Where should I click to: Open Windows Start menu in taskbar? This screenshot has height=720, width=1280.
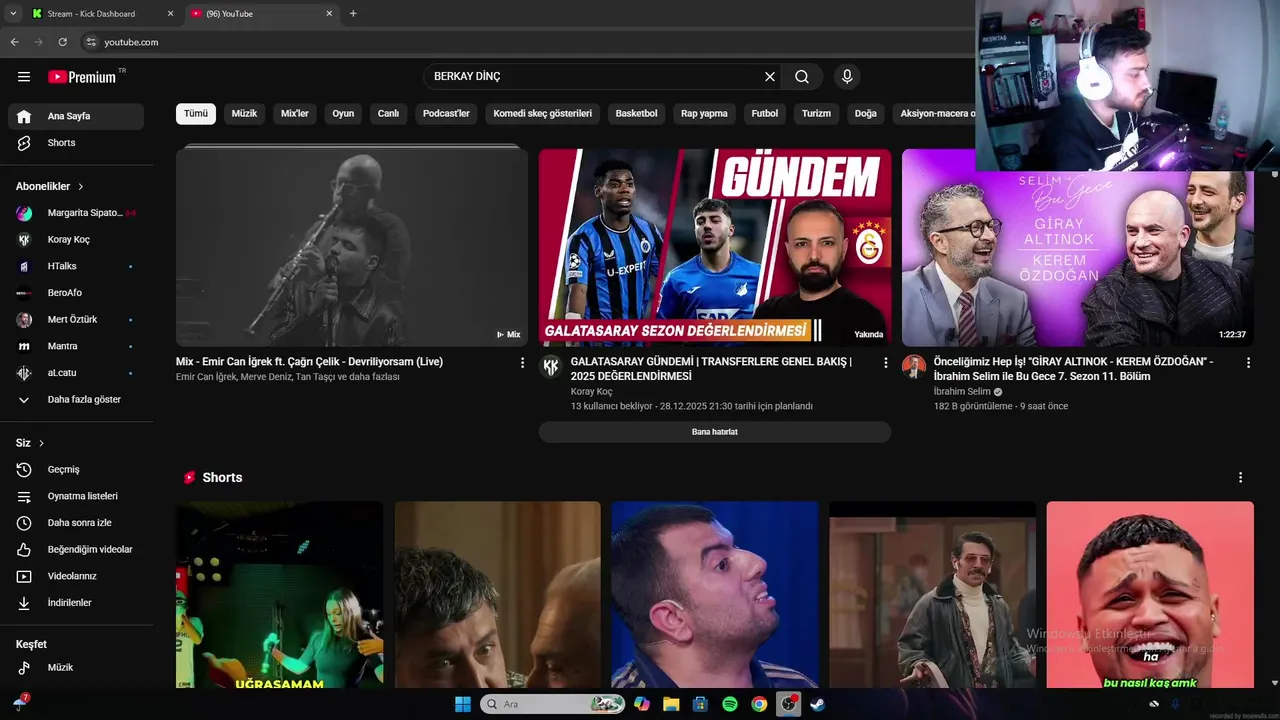click(462, 704)
